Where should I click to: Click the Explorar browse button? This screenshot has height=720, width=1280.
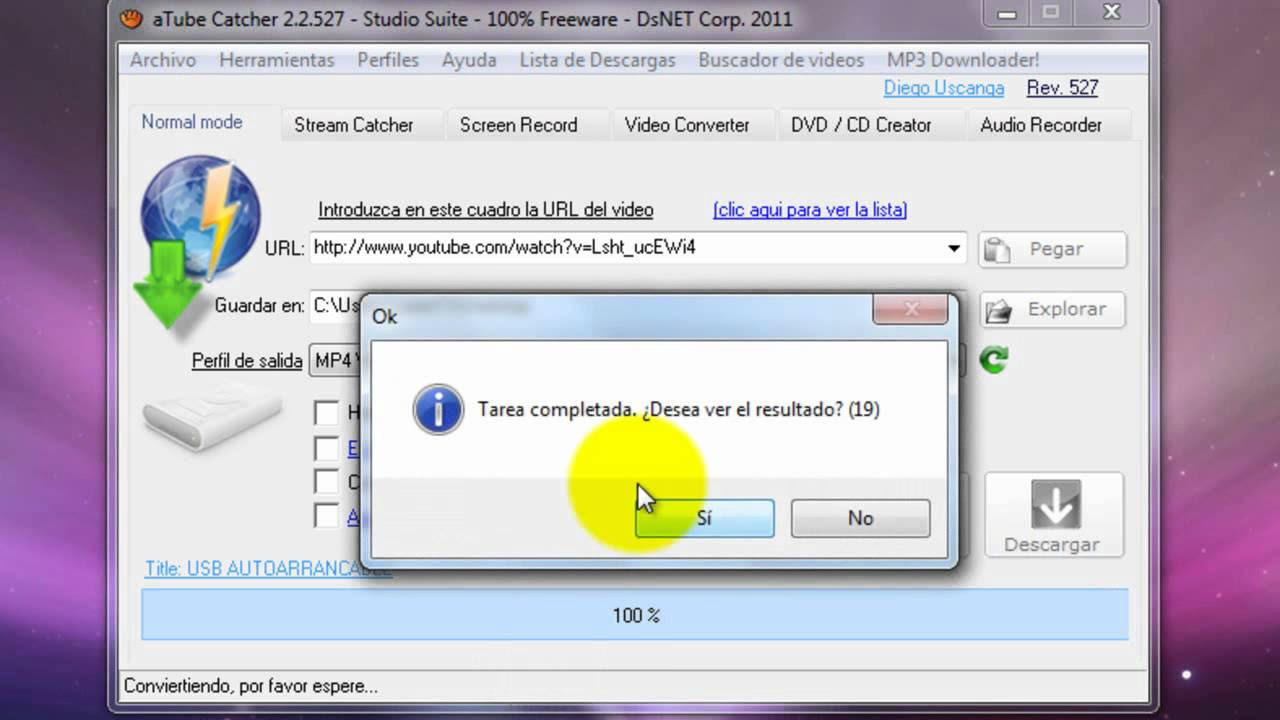(x=1052, y=309)
